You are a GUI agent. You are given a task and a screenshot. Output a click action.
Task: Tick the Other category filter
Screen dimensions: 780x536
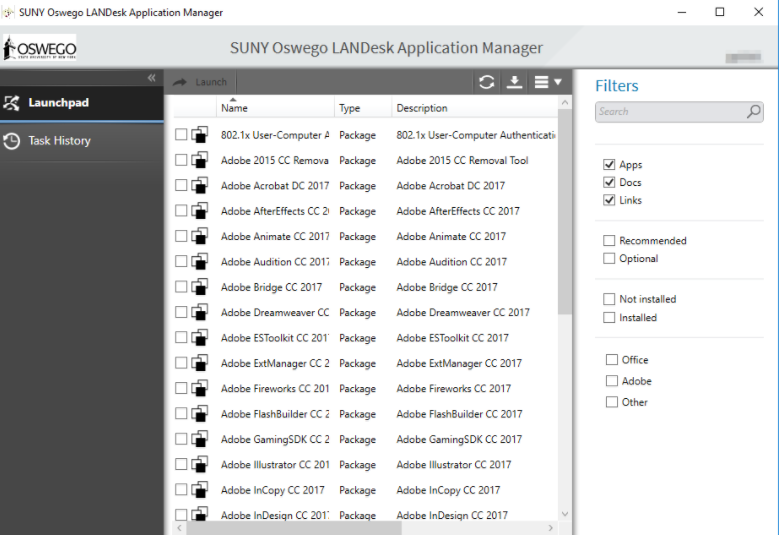pos(611,402)
